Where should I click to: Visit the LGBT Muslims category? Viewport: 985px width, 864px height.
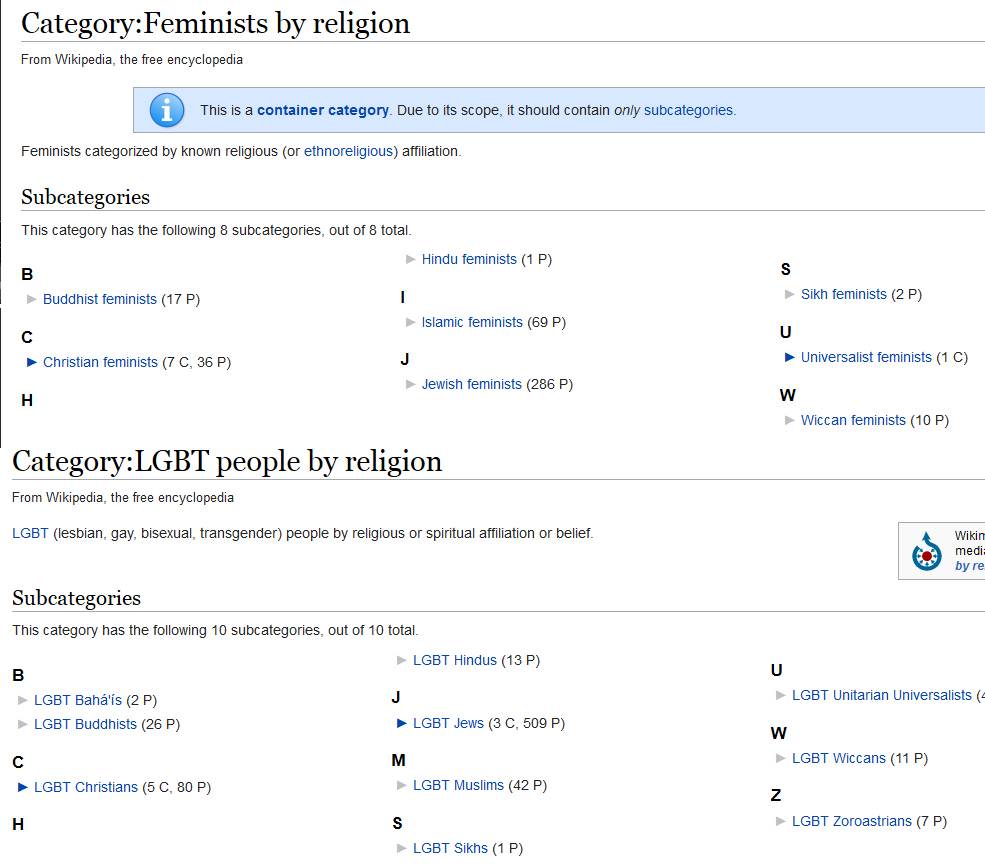(x=458, y=785)
